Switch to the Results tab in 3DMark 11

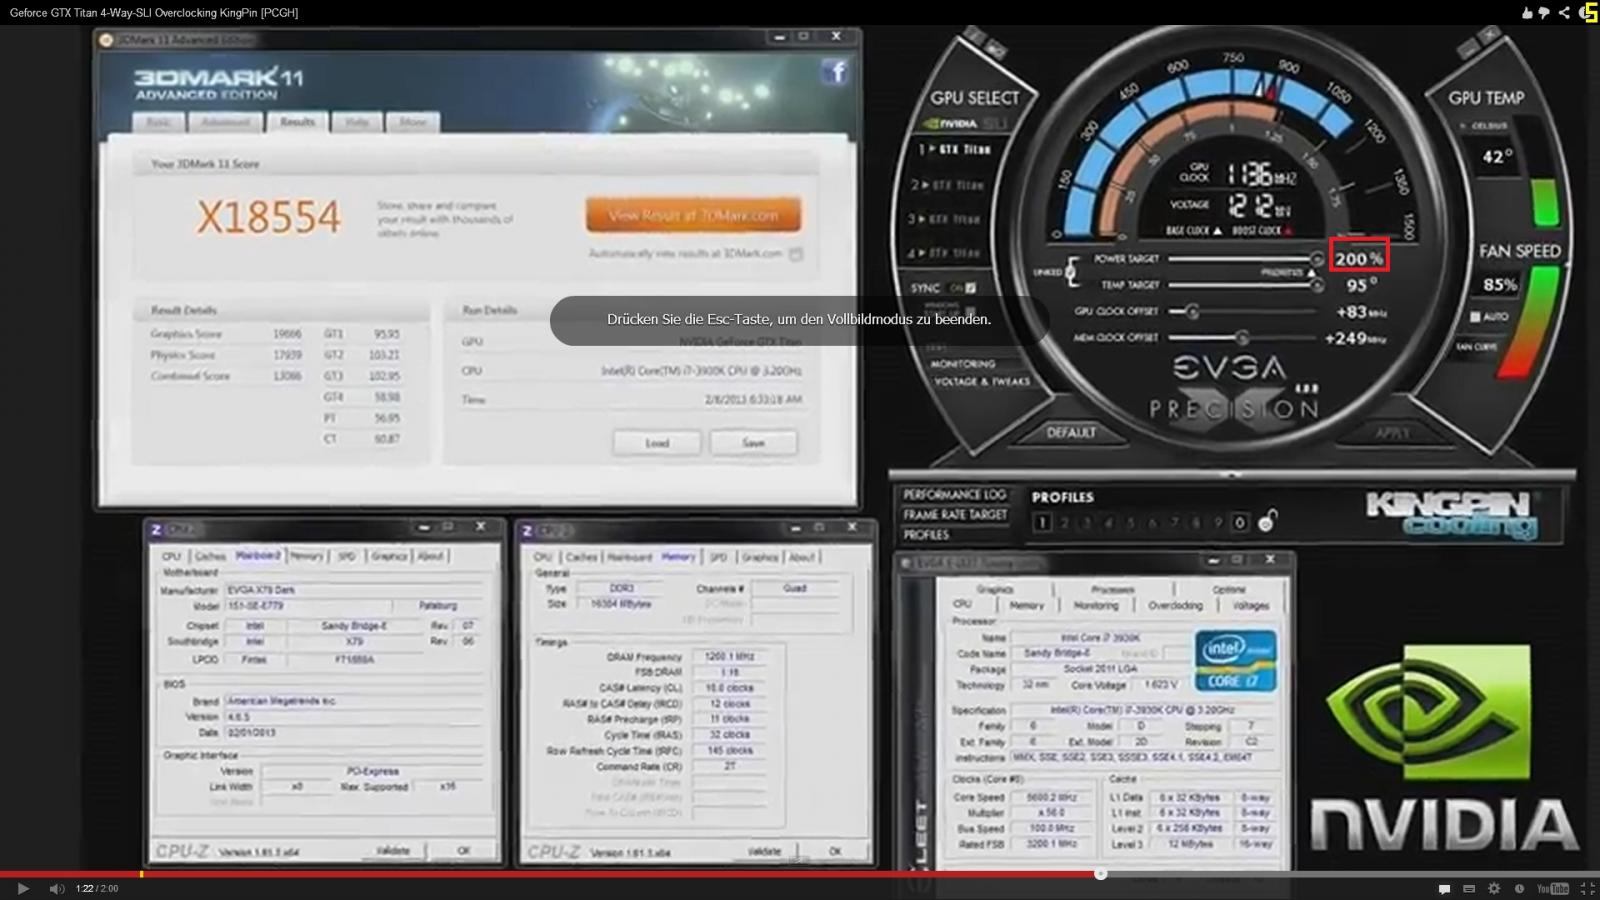coord(297,122)
